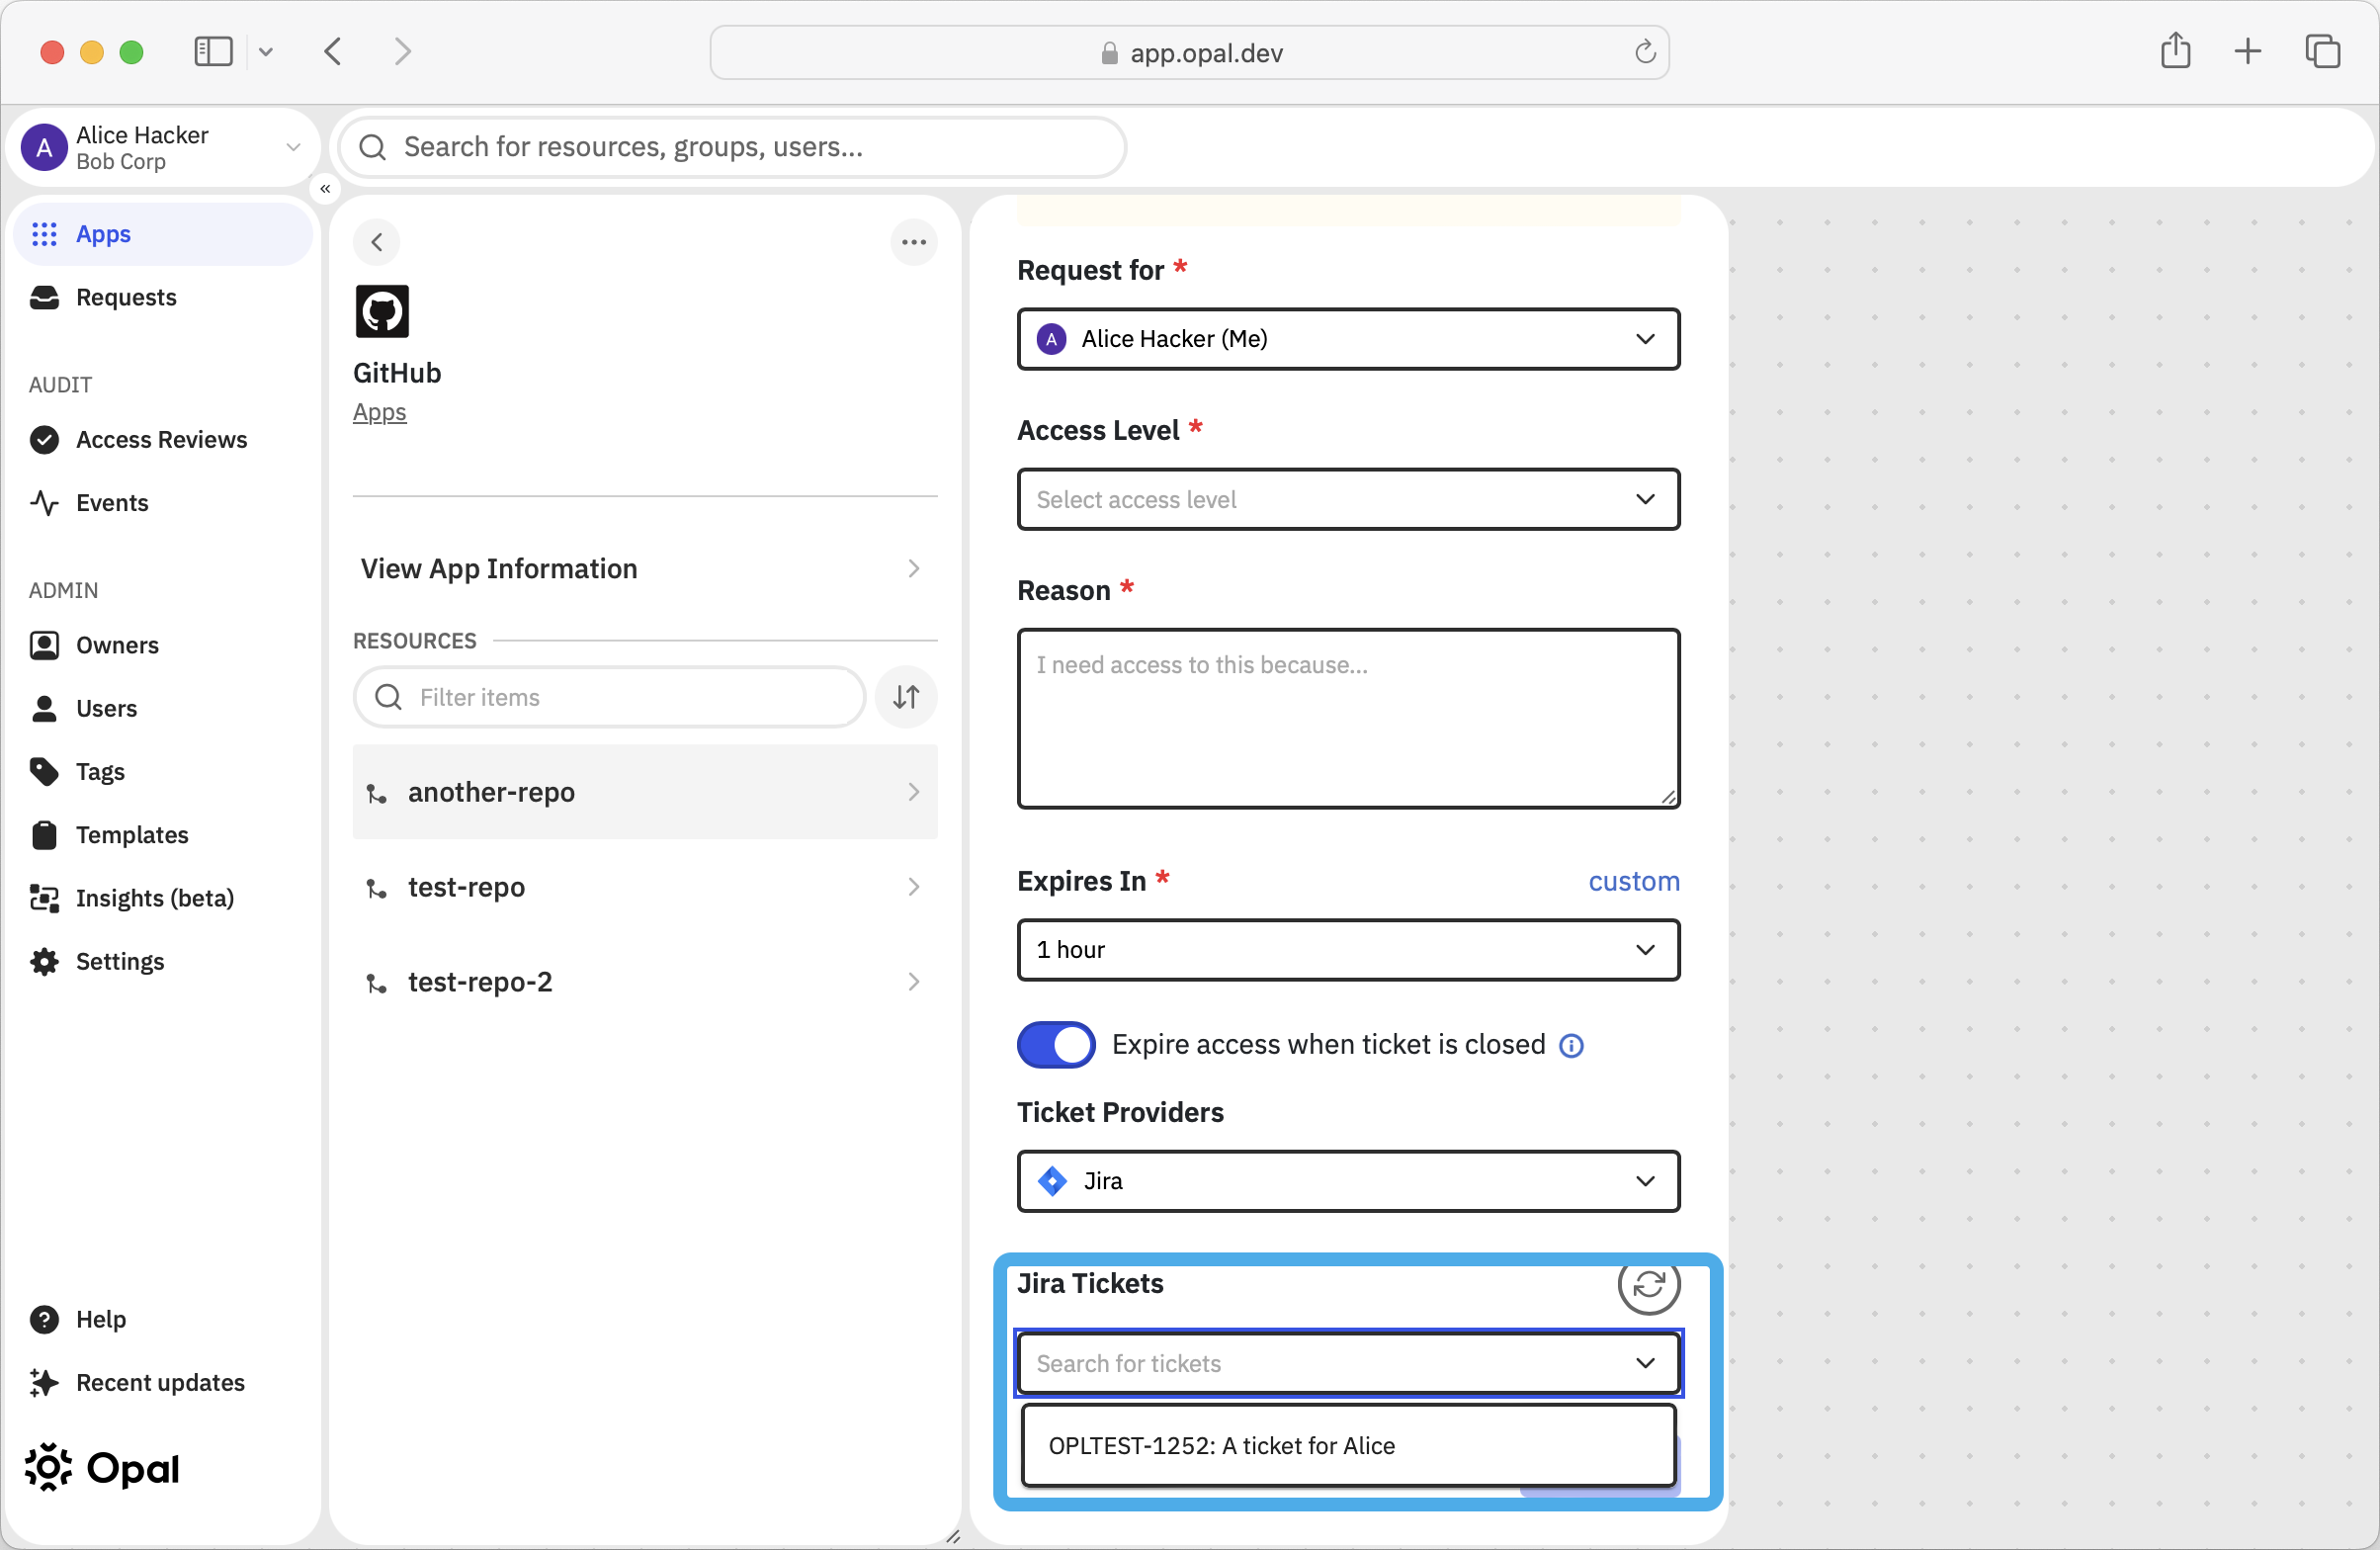Image resolution: width=2380 pixels, height=1550 pixels.
Task: Click the info icon beside ticket expiry
Action: coord(1571,1045)
